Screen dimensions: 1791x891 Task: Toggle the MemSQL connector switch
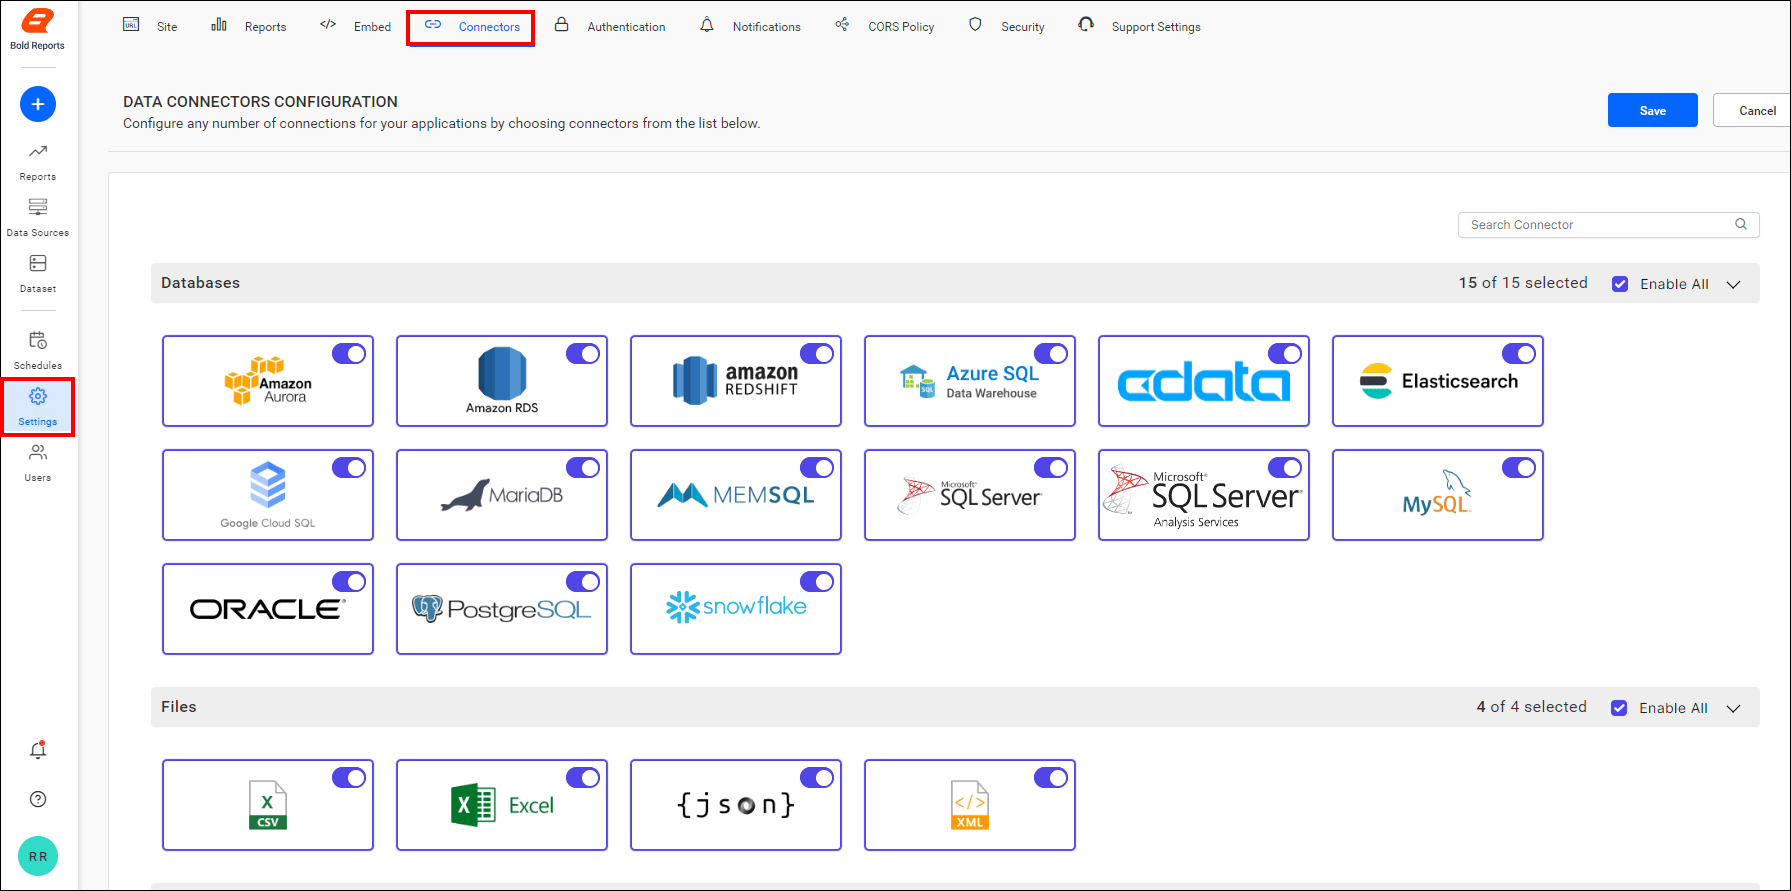pyautogui.click(x=817, y=467)
